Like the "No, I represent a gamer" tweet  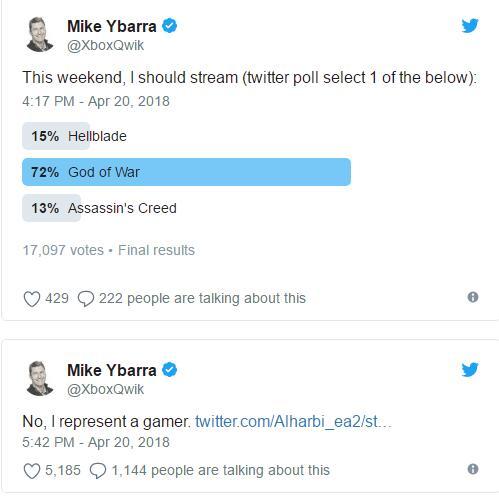pyautogui.click(x=32, y=471)
